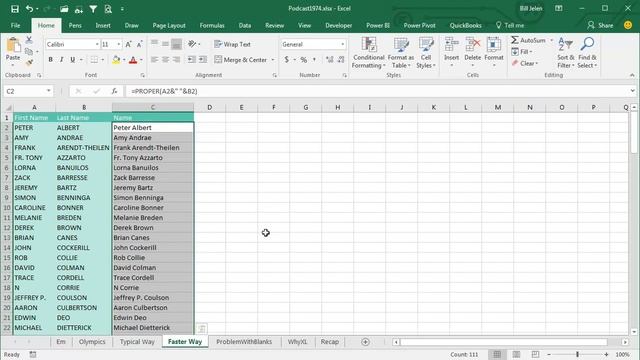Click Merge & Center button
640x360 pixels.
point(240,60)
